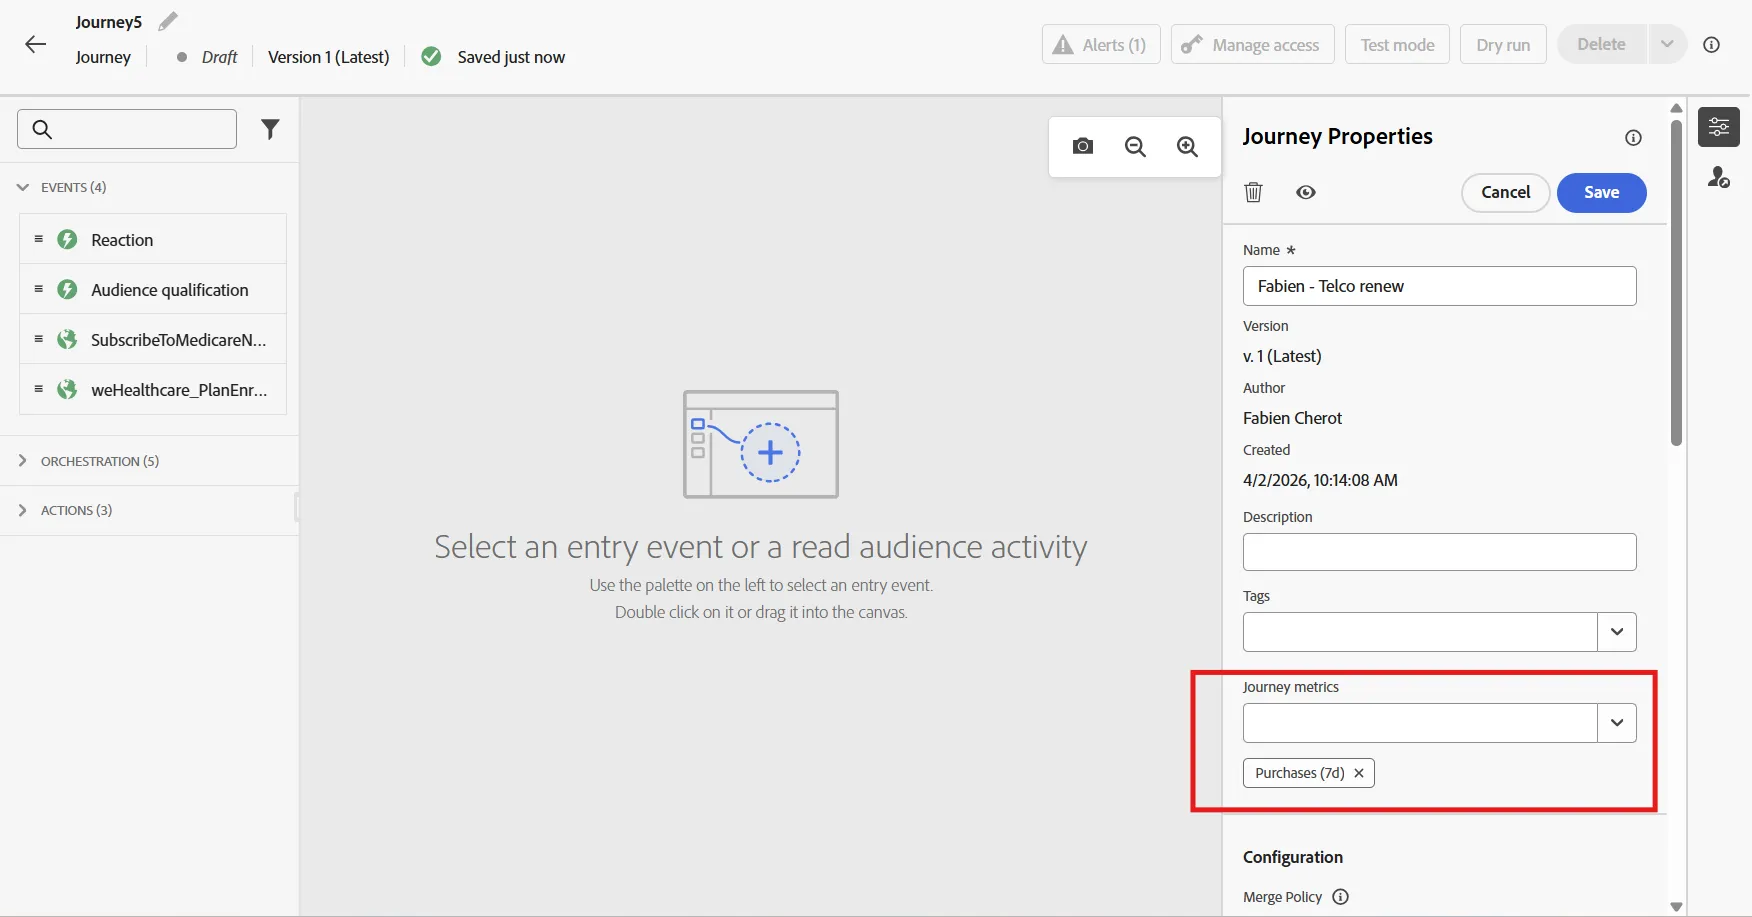Click the properties panel vertical scrollbar
Image resolution: width=1752 pixels, height=917 pixels.
click(1677, 283)
